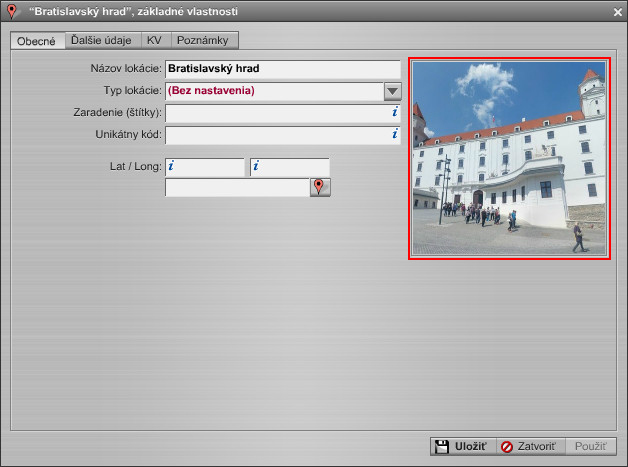Click the info icon in the latitude field
Screen dimensions: 628x467
coord(171,166)
